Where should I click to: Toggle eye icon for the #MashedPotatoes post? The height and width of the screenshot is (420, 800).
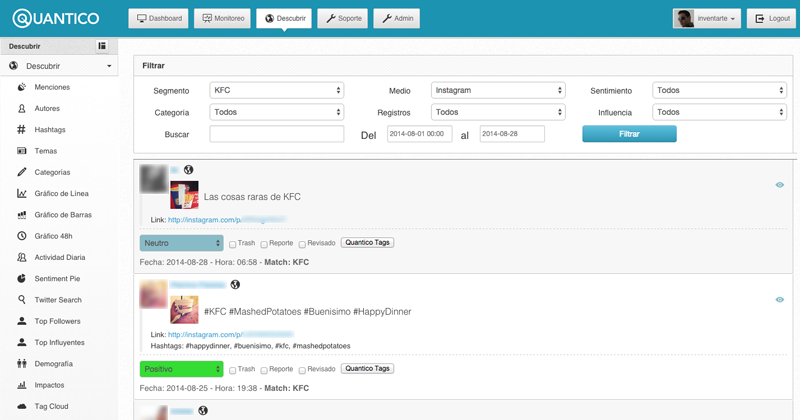780,300
